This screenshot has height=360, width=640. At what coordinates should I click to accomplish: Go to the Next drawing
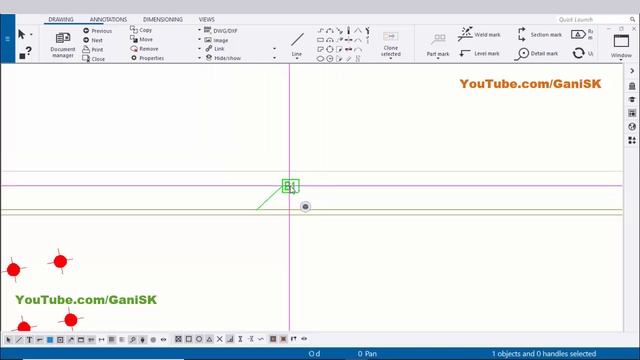[x=93, y=40]
